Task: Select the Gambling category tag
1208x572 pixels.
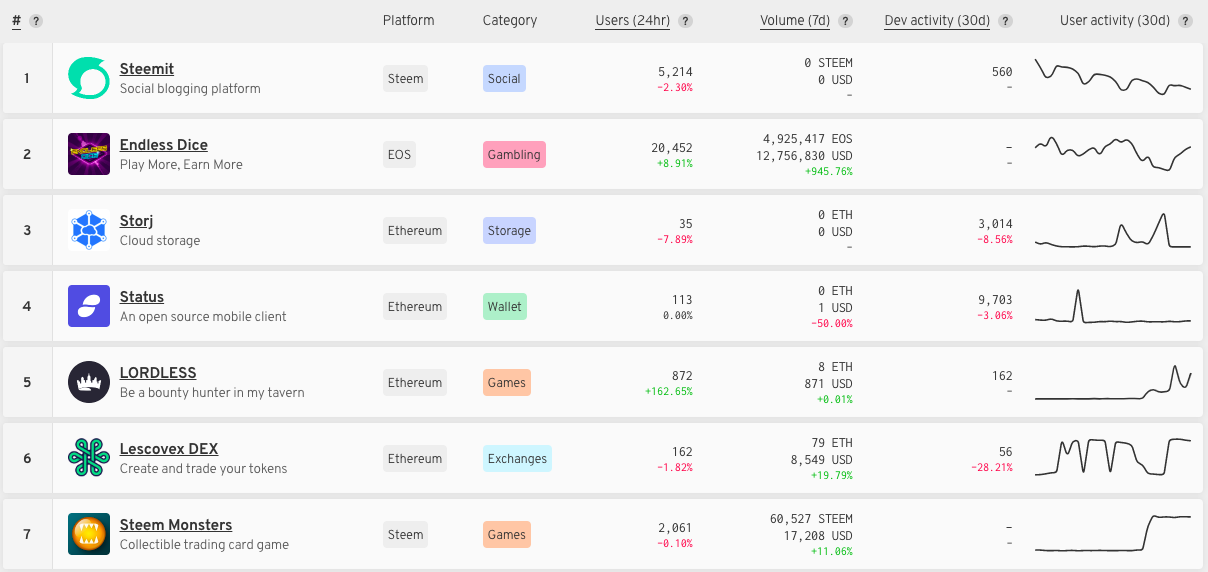Action: [x=514, y=155]
